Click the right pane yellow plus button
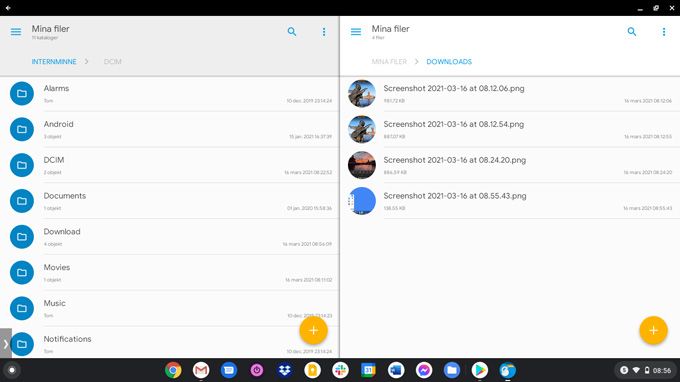Image resolution: width=680 pixels, height=382 pixels. click(653, 330)
